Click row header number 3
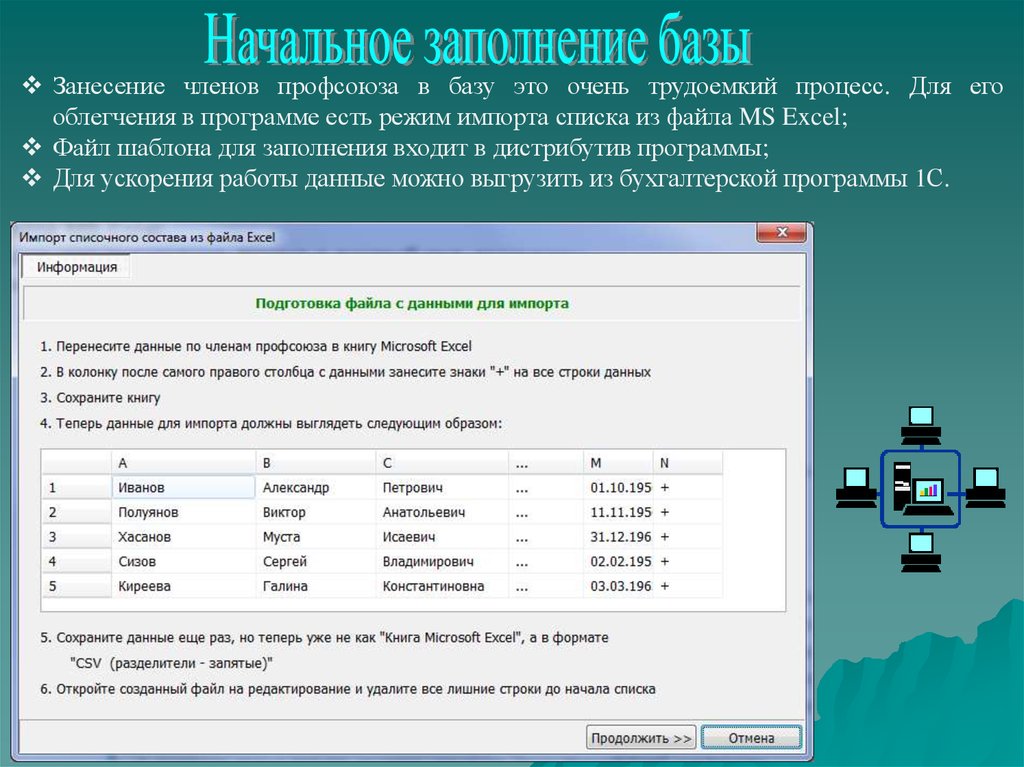 76,537
